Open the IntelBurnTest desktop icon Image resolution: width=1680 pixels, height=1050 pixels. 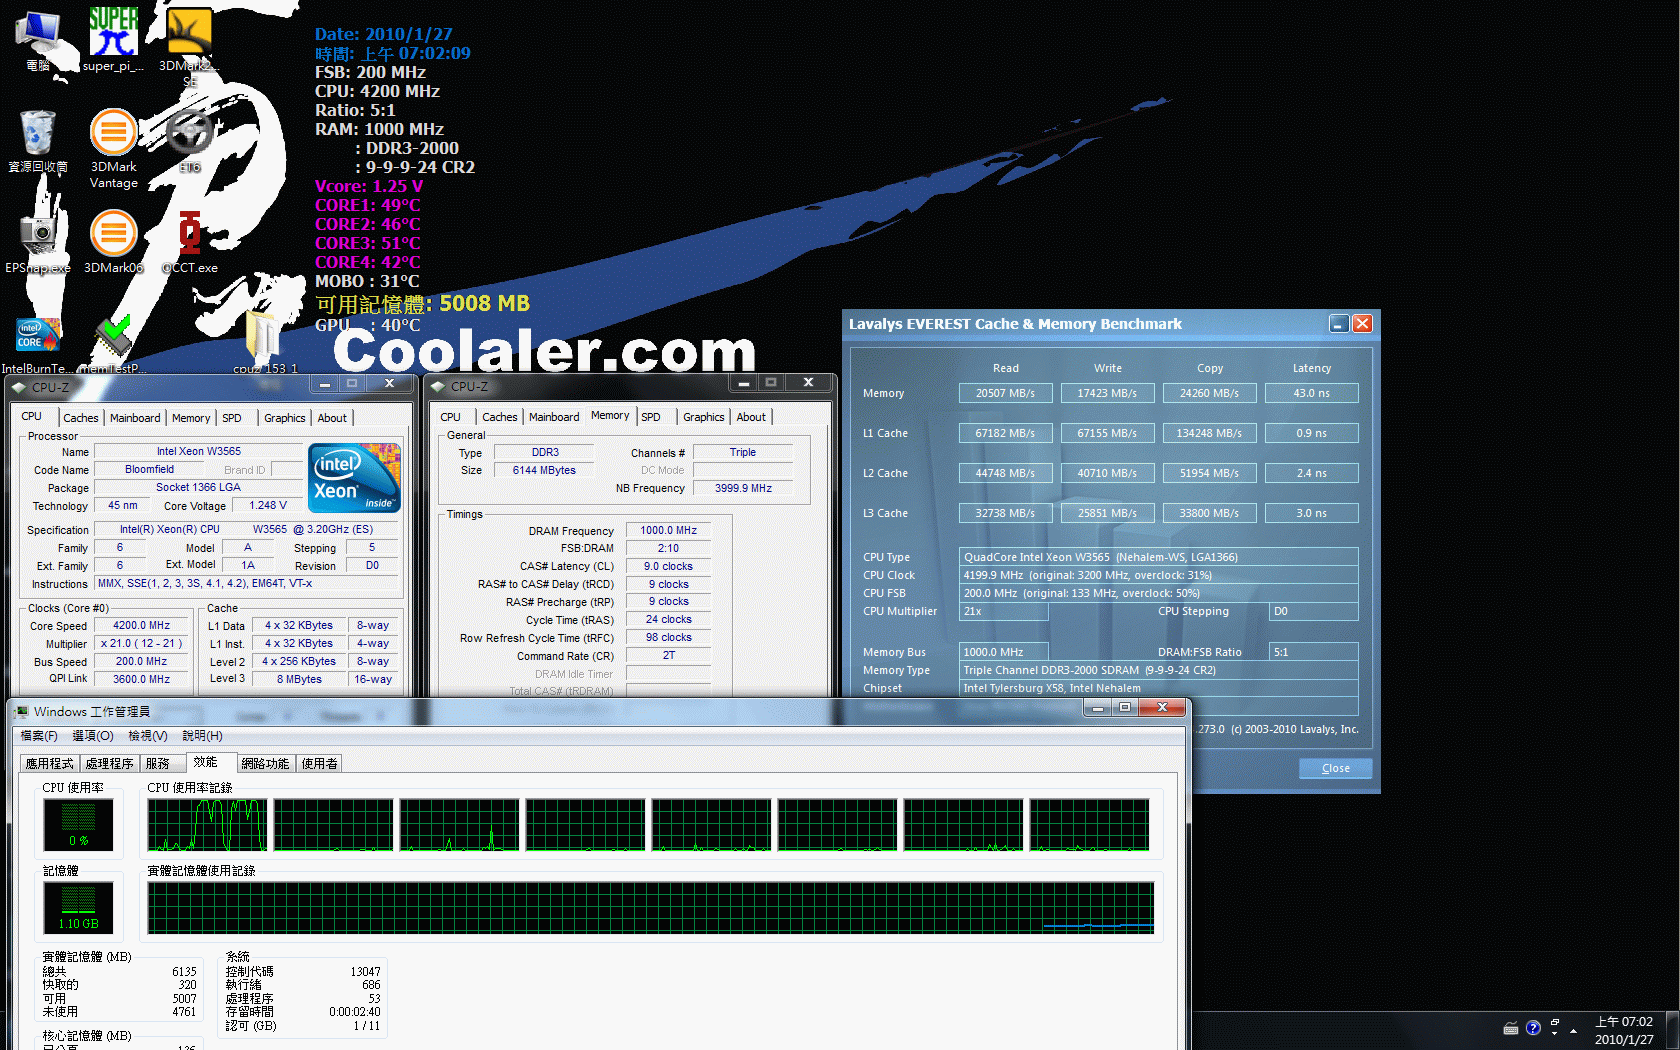pyautogui.click(x=38, y=345)
